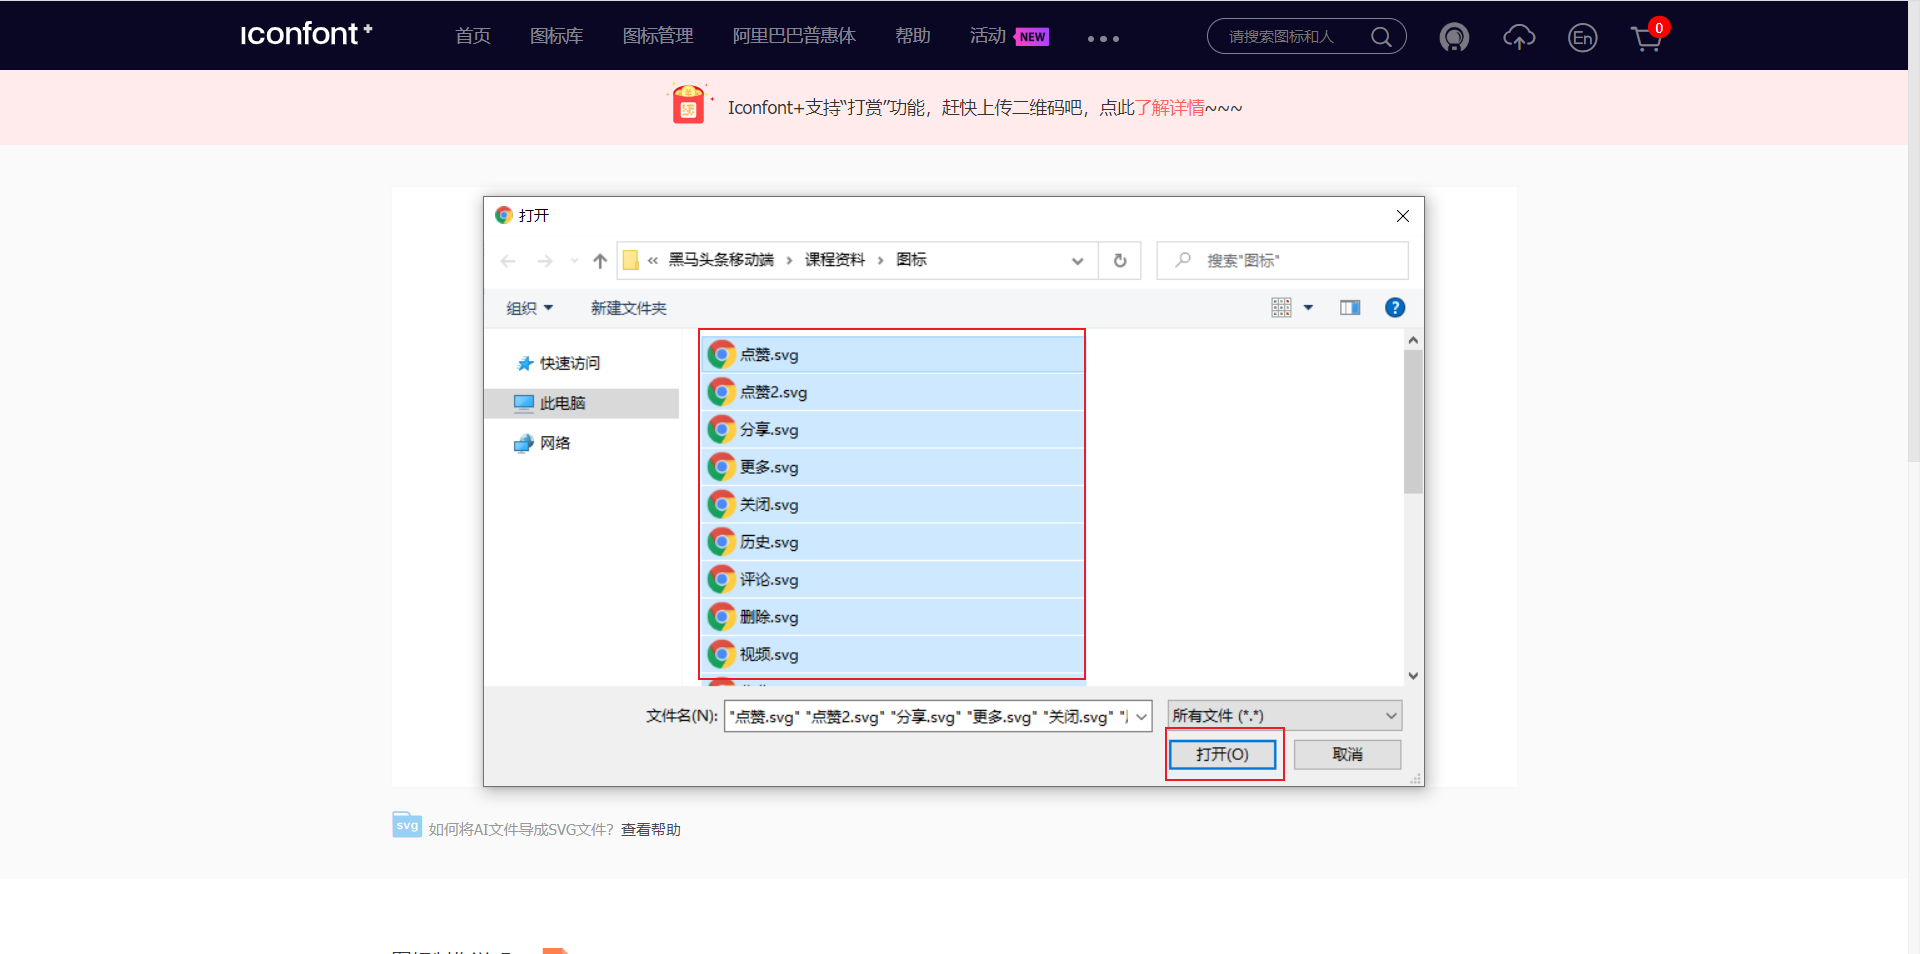Open the 活动 nav item
1920x954 pixels.
point(988,36)
